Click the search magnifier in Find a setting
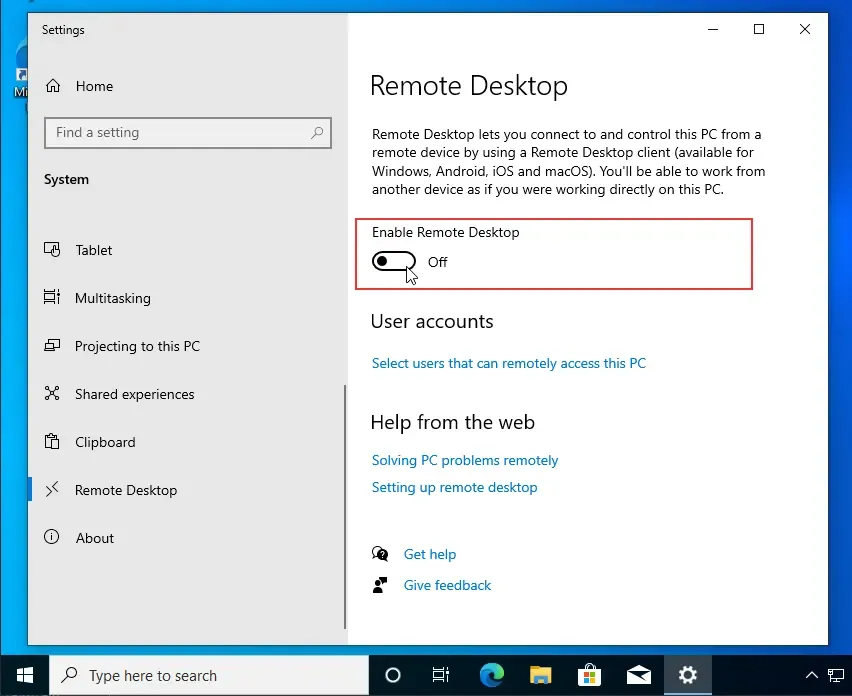 [x=317, y=133]
